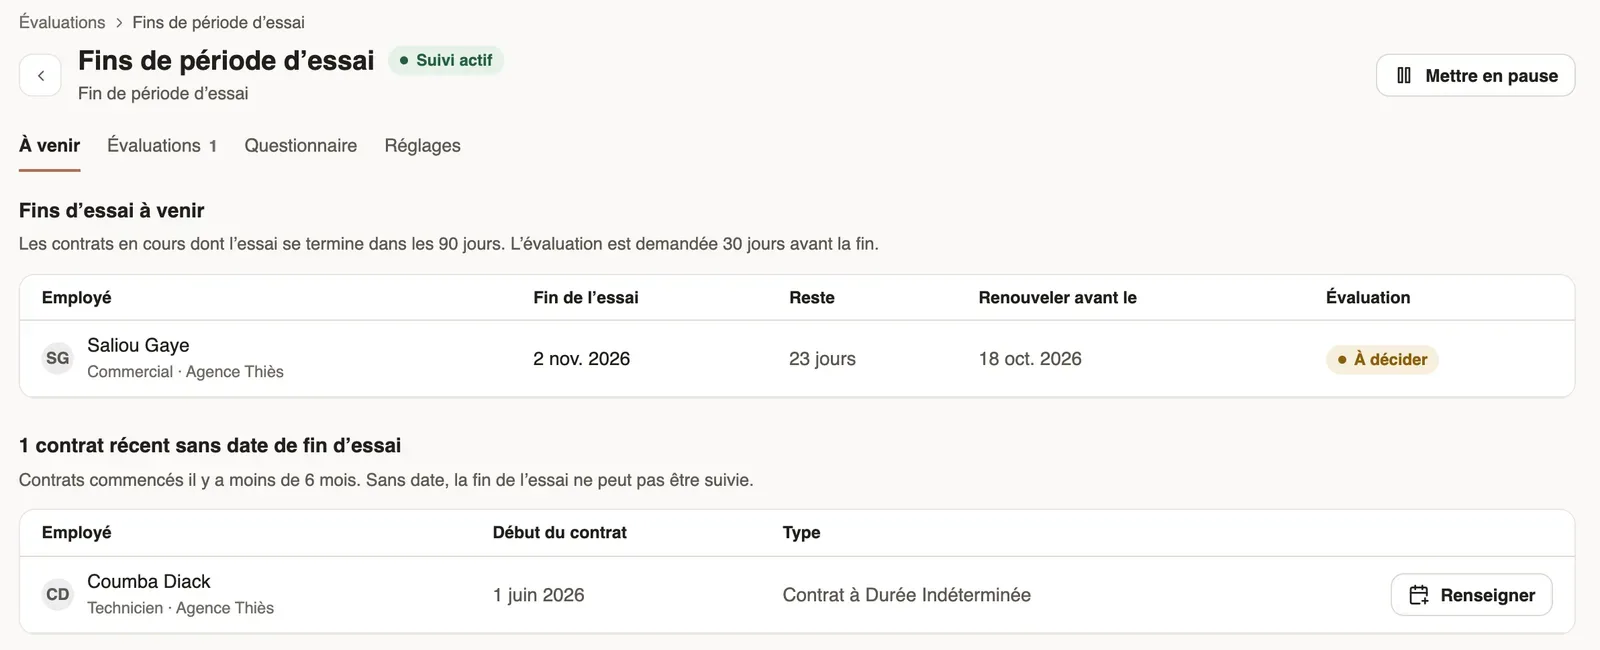Click Technicien · Agence Thiès subtitle
This screenshot has height=650, width=1600.
180,608
